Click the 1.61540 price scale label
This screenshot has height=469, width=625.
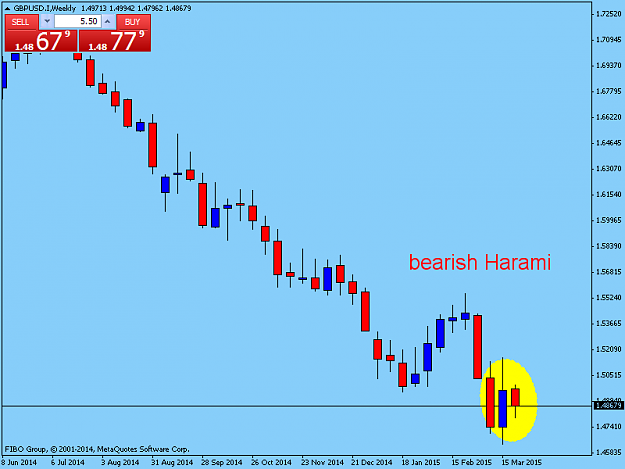pyautogui.click(x=608, y=194)
